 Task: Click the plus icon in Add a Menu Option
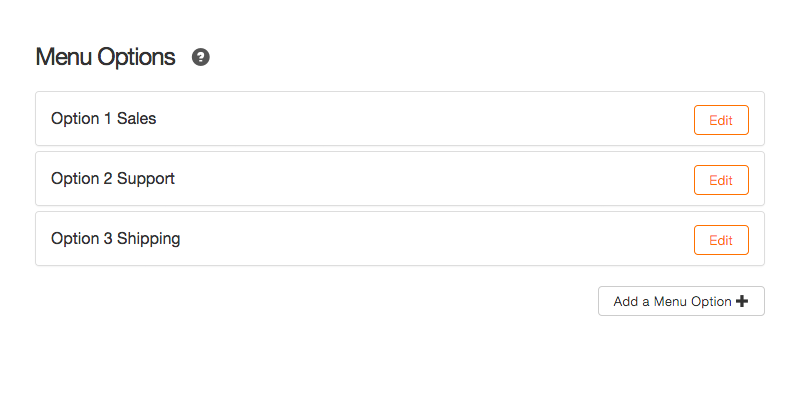pos(742,301)
